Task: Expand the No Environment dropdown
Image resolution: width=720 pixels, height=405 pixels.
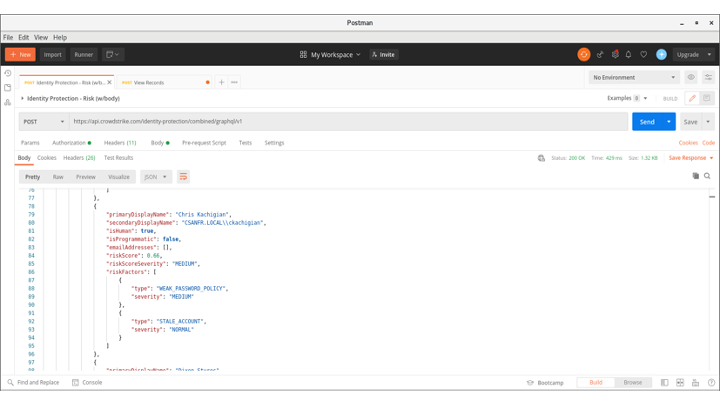Action: click(x=633, y=77)
